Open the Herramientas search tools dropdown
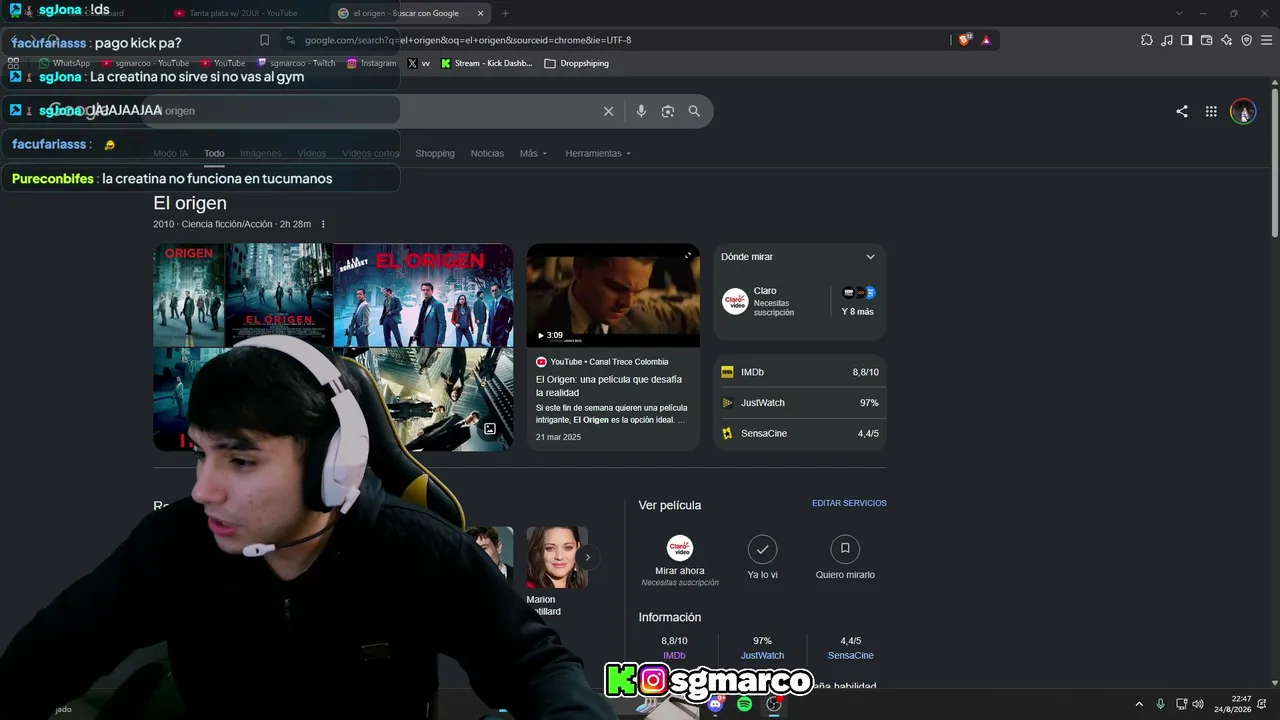Image resolution: width=1280 pixels, height=720 pixels. coord(598,153)
